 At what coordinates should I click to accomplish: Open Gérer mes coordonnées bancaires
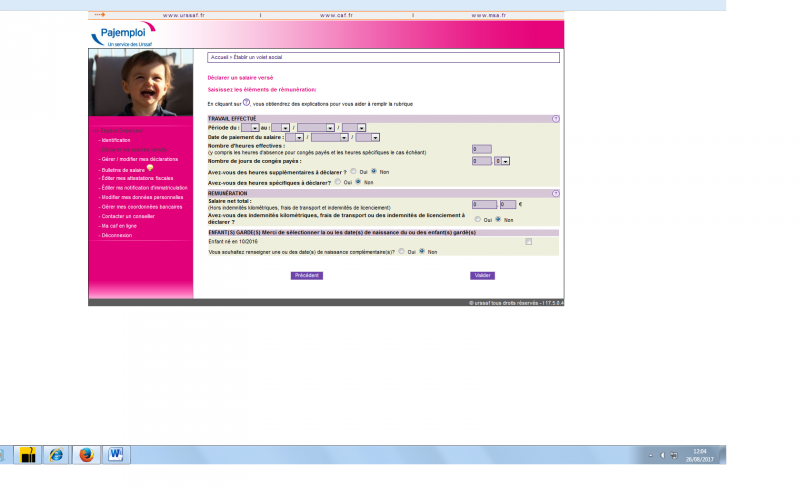142,207
